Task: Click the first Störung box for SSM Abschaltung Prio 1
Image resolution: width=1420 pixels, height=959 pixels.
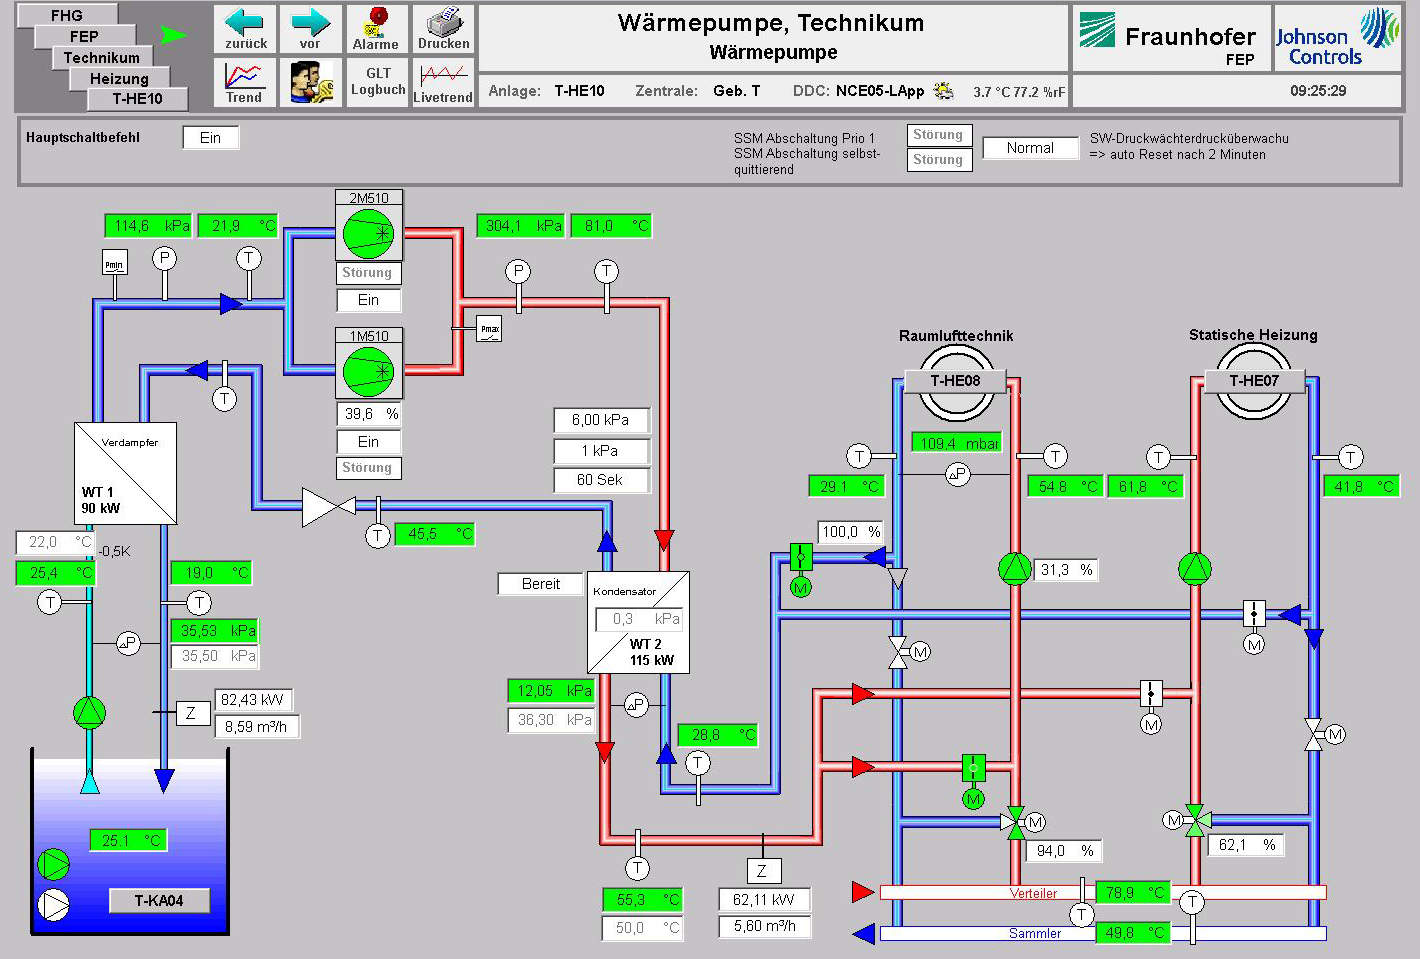Action: pyautogui.click(x=938, y=135)
